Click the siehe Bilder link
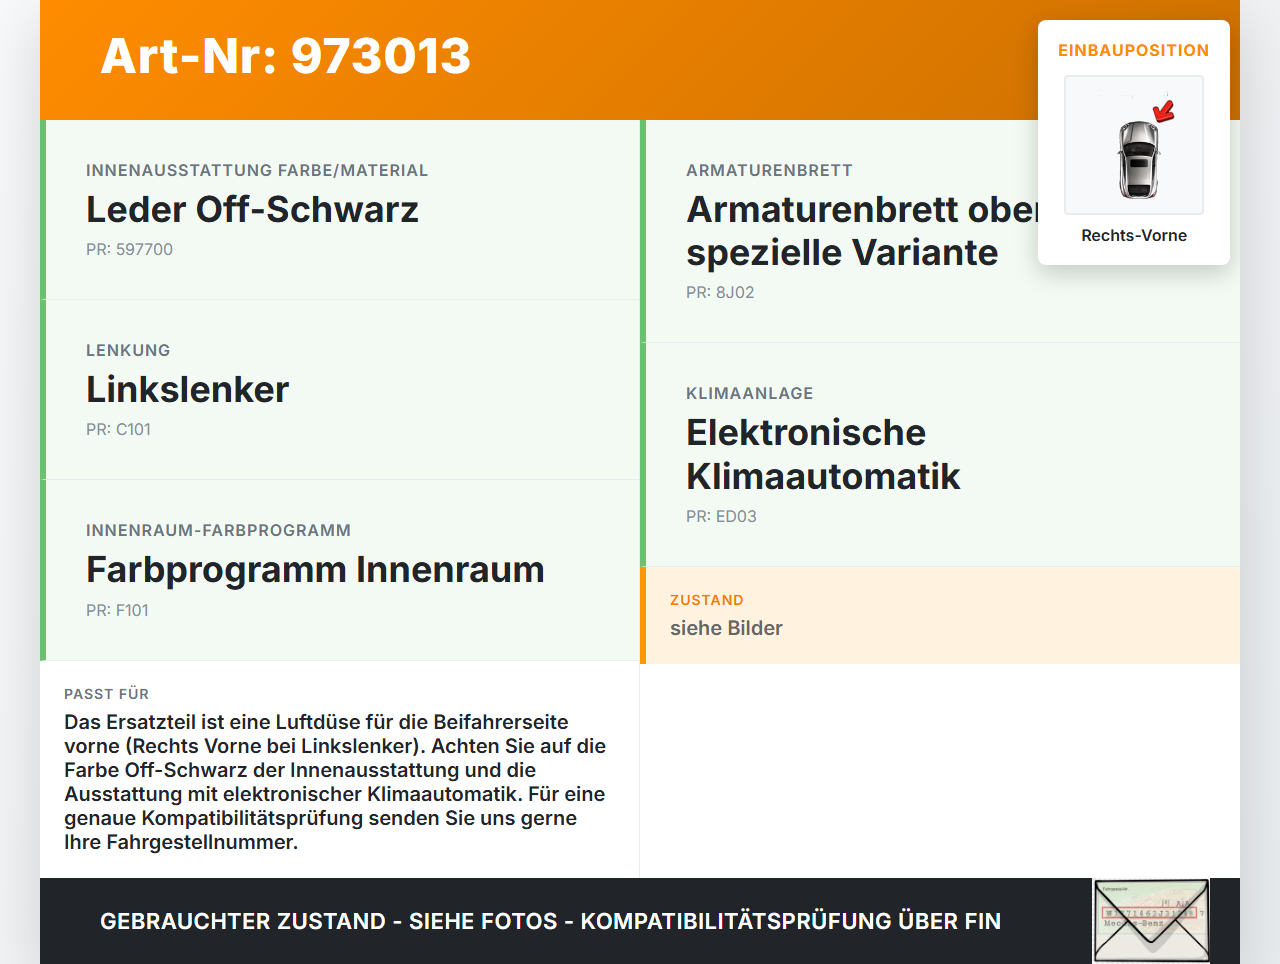The height and width of the screenshot is (964, 1280). (x=726, y=628)
